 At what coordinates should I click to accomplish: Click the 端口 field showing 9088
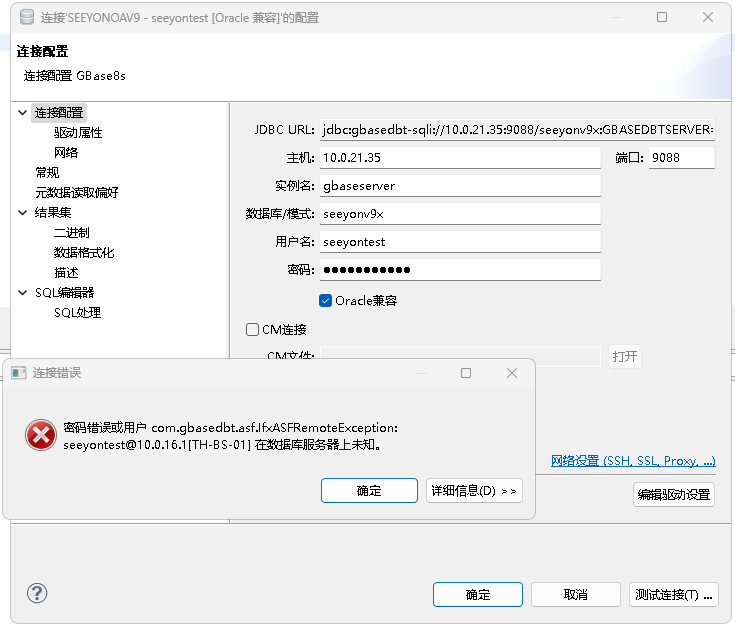click(682, 158)
